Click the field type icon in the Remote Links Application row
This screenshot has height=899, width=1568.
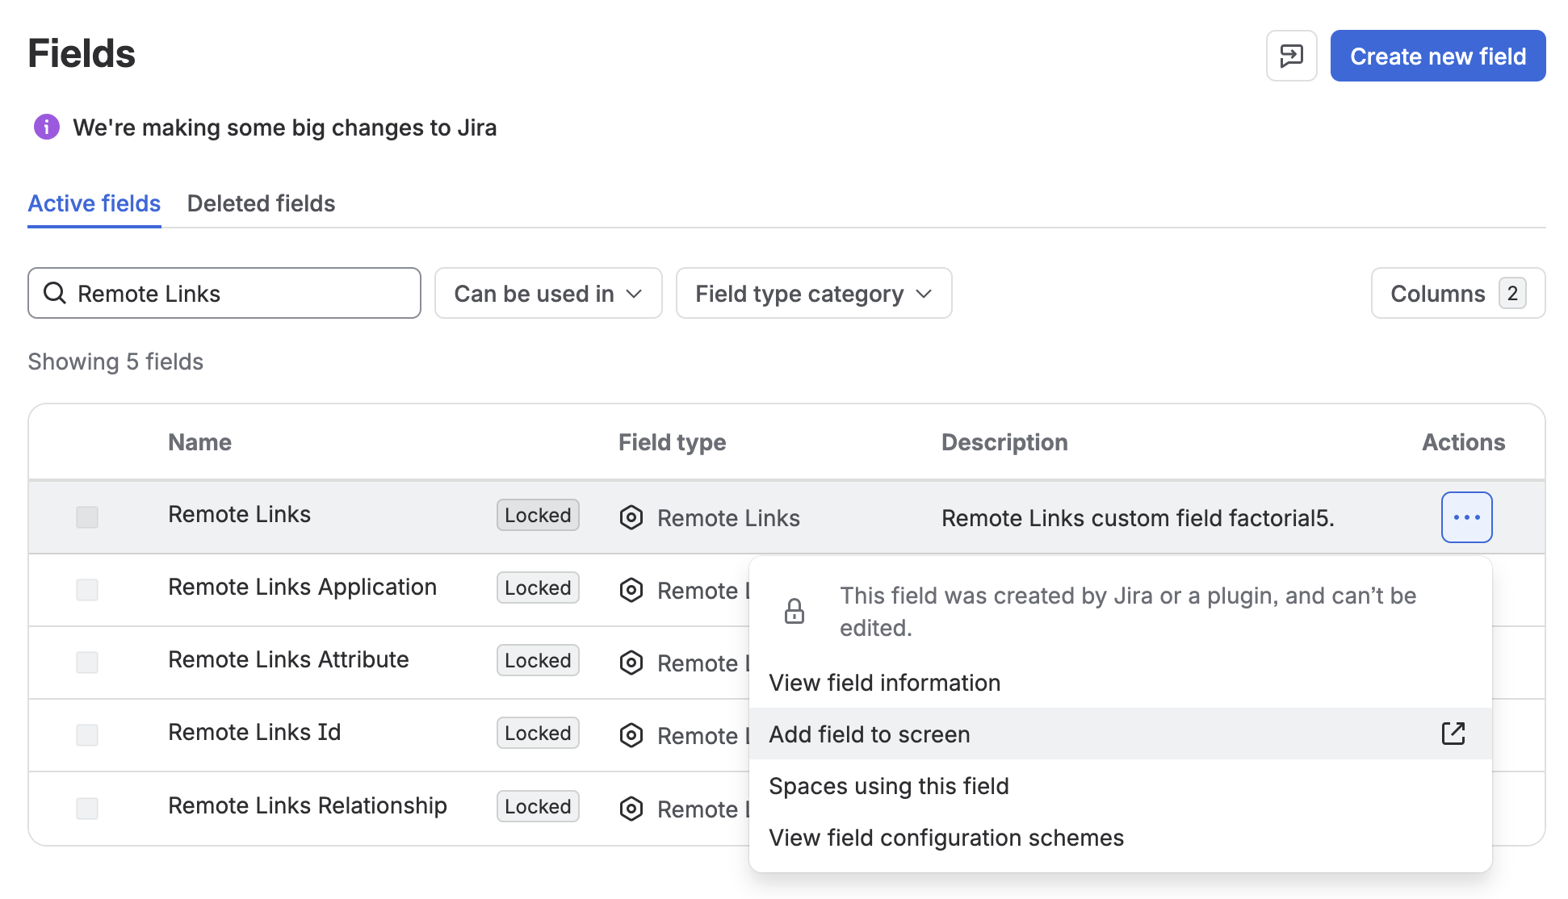[631, 590]
